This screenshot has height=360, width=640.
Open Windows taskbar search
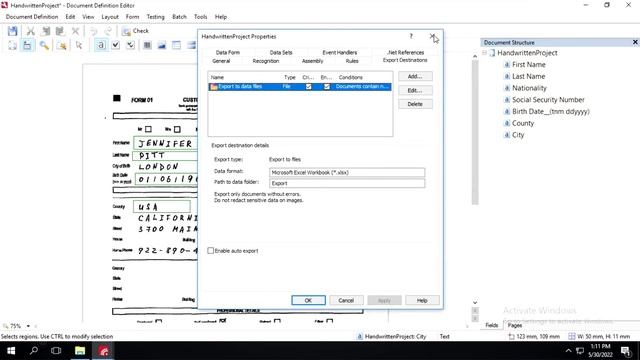point(34,351)
